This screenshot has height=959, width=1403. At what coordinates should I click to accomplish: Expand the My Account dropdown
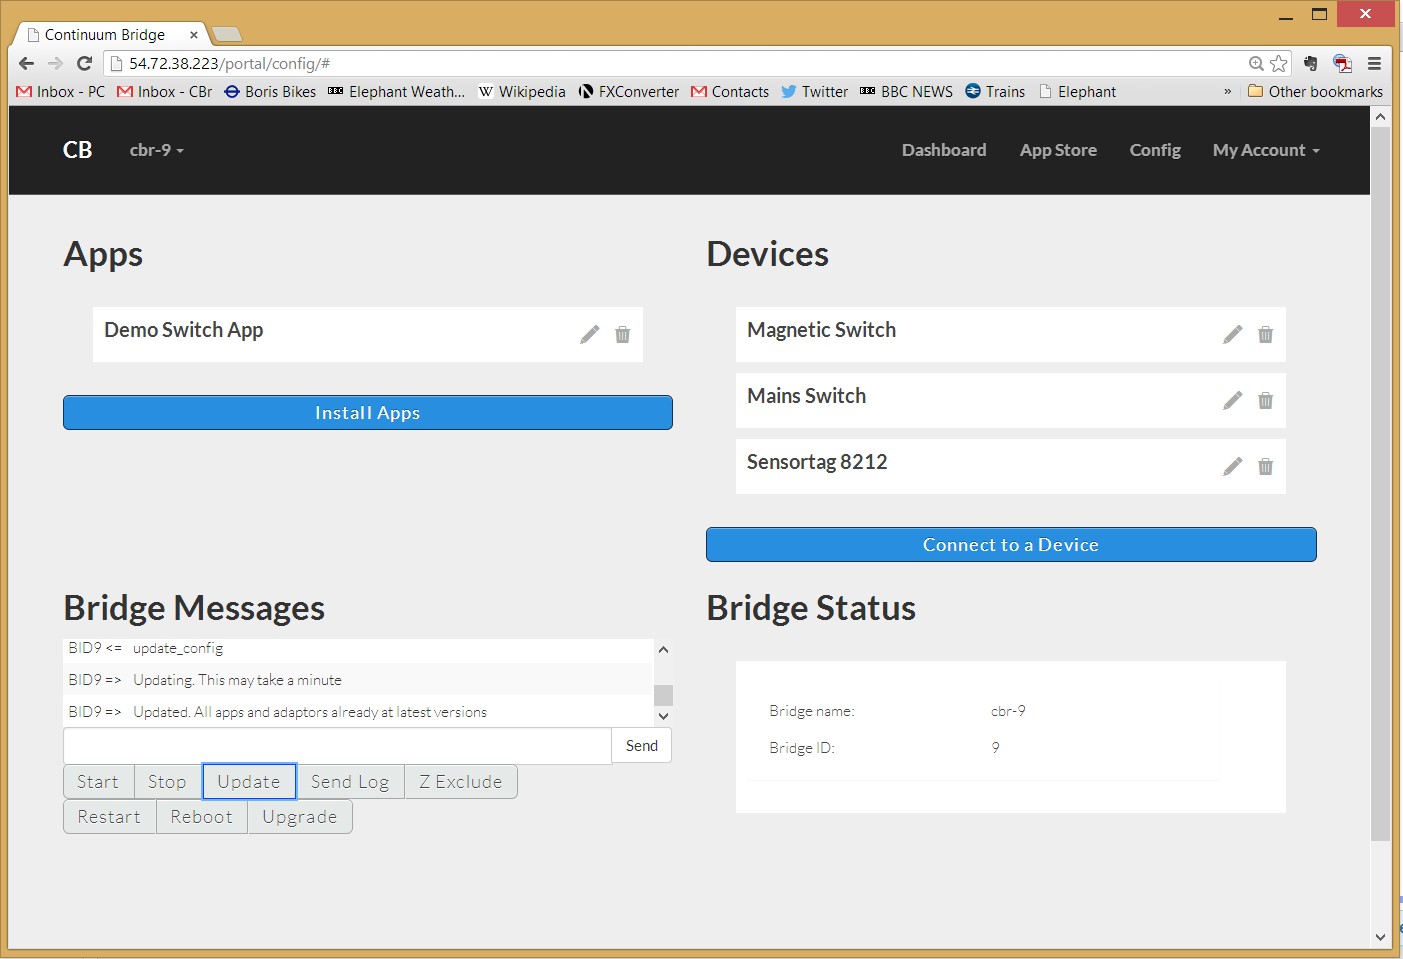coord(1266,150)
